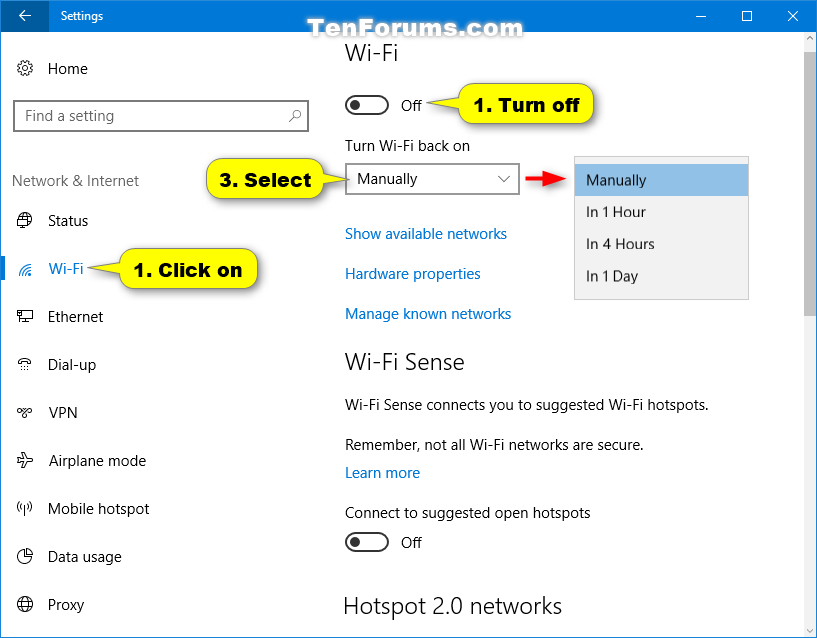Open Data usage settings
The height and width of the screenshot is (638, 817).
(x=84, y=557)
